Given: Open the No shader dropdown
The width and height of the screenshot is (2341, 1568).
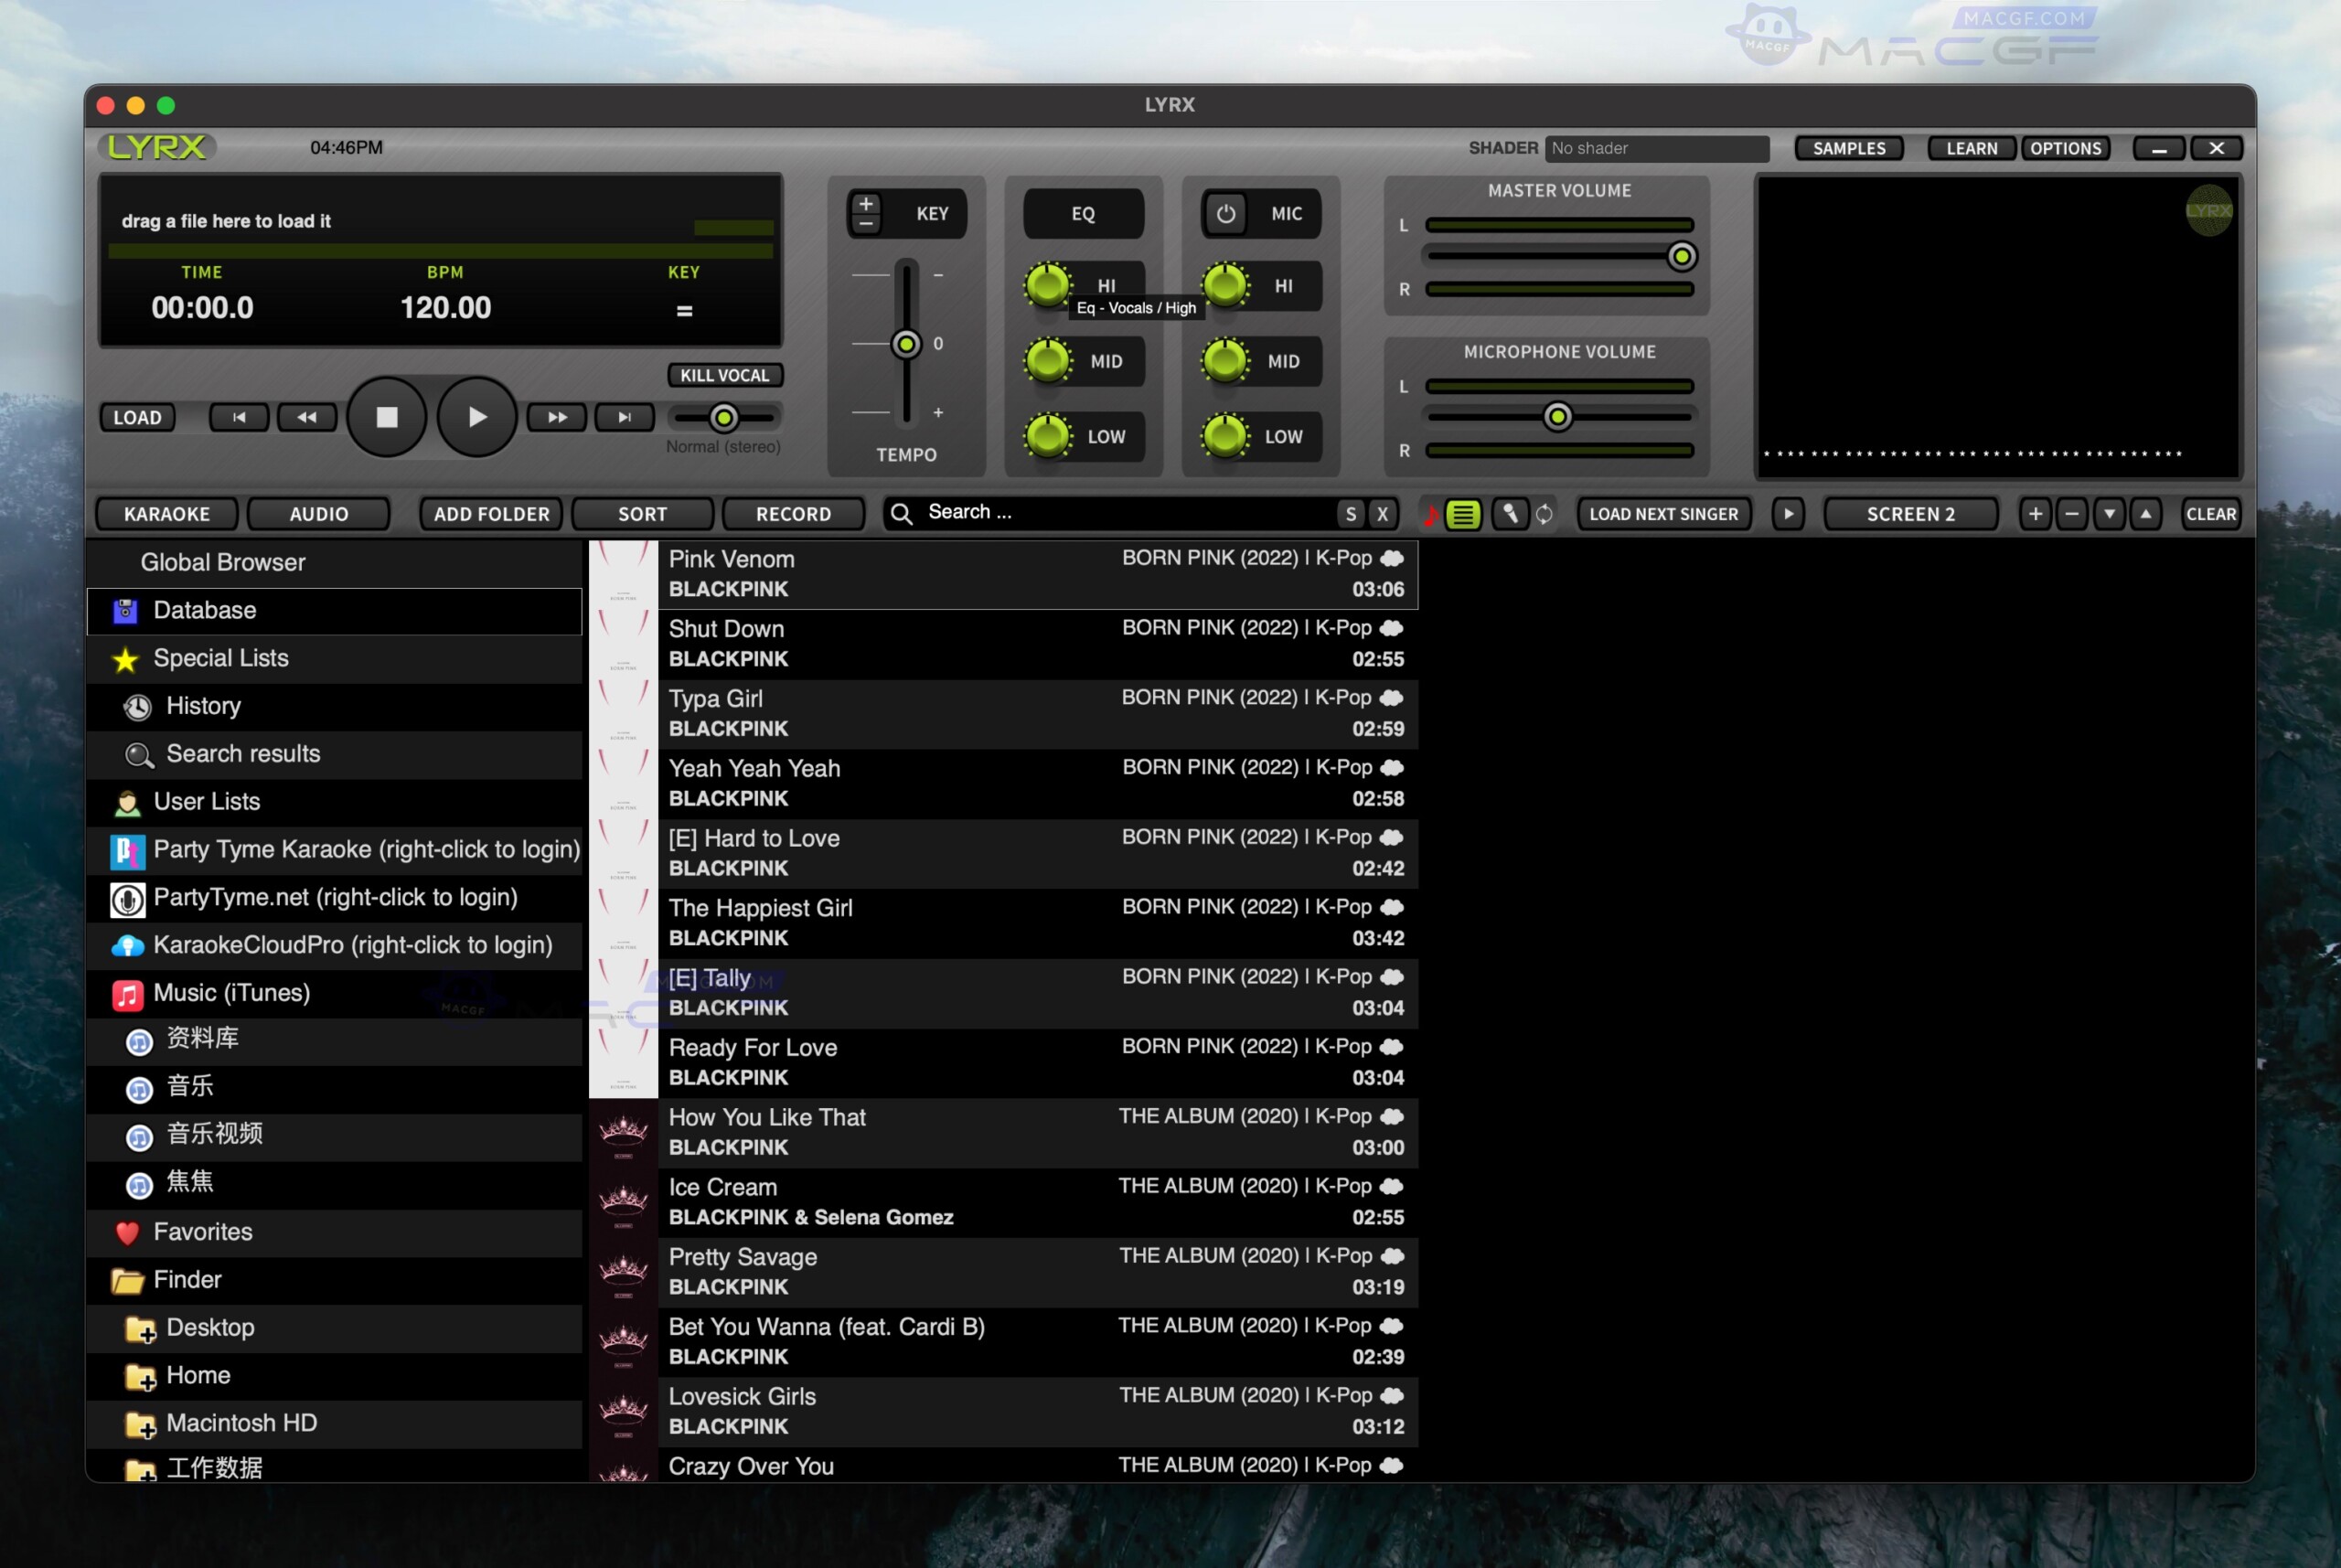Looking at the screenshot, I should pyautogui.click(x=1657, y=148).
